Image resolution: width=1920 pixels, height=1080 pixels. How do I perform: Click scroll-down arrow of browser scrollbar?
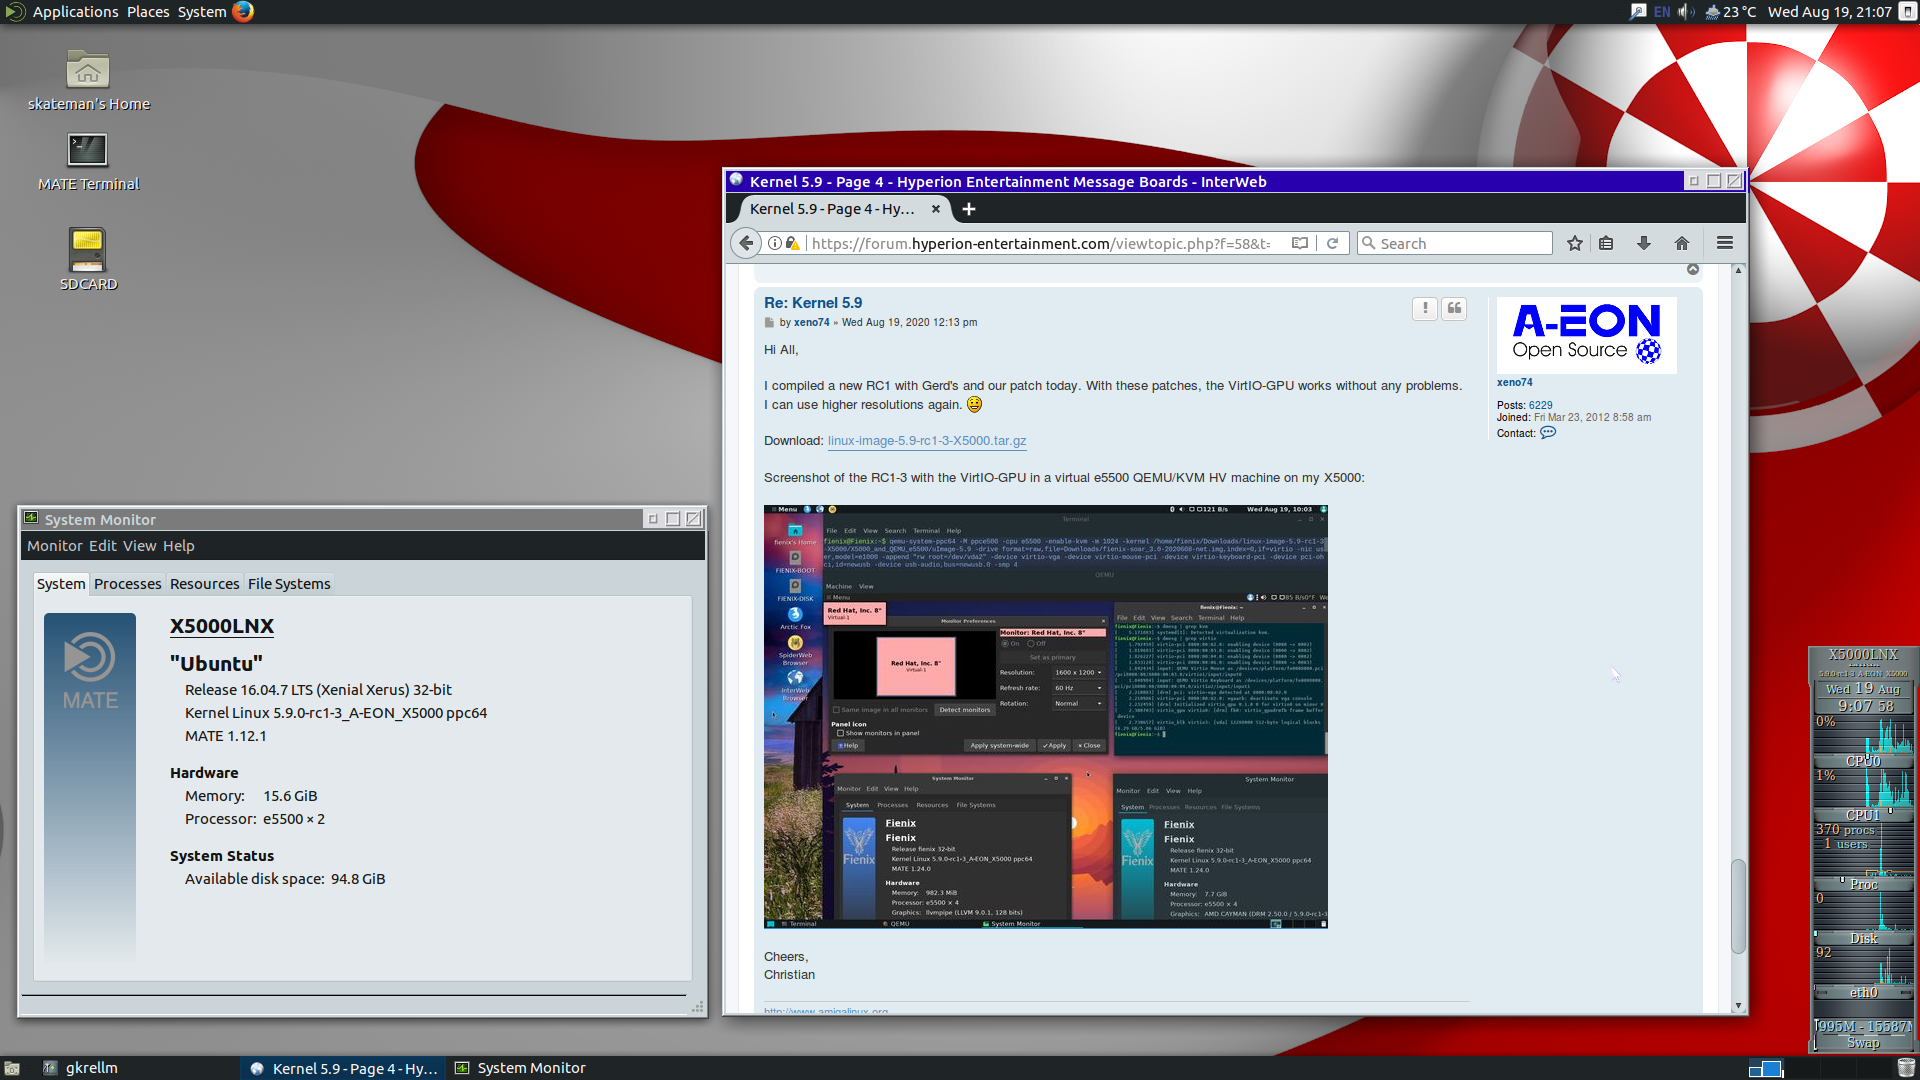pos(1738,1005)
